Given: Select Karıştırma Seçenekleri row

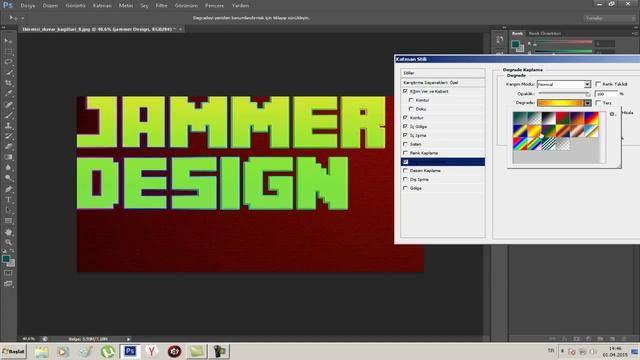Looking at the screenshot, I should (443, 82).
